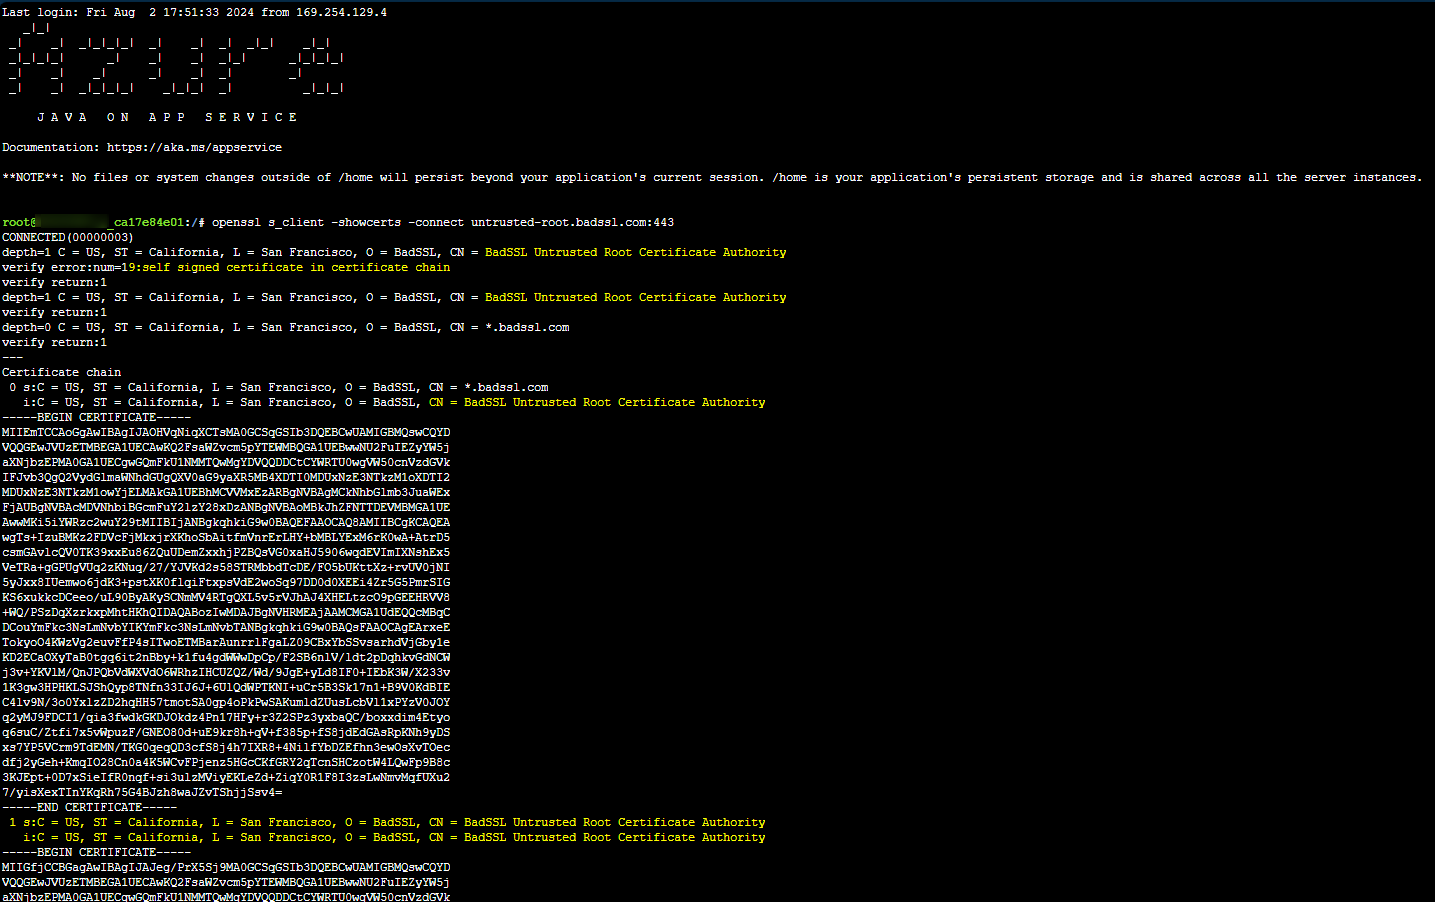The width and height of the screenshot is (1435, 902).
Task: Click base64 line starting 'MIIGfjCCBGagAwIBAgIJAJeg'
Action: (226, 867)
